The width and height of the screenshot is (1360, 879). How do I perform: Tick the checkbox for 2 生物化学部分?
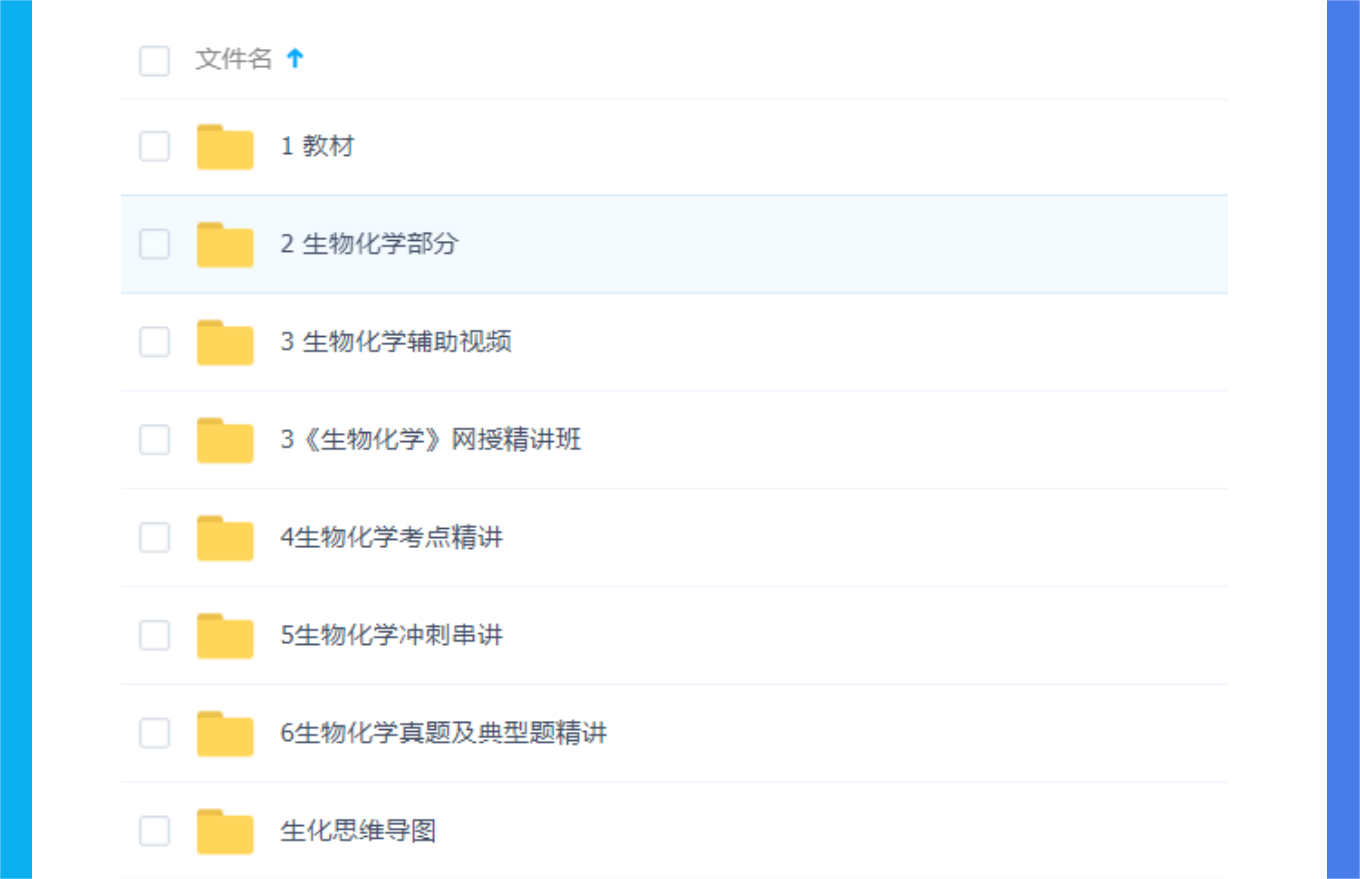(154, 244)
